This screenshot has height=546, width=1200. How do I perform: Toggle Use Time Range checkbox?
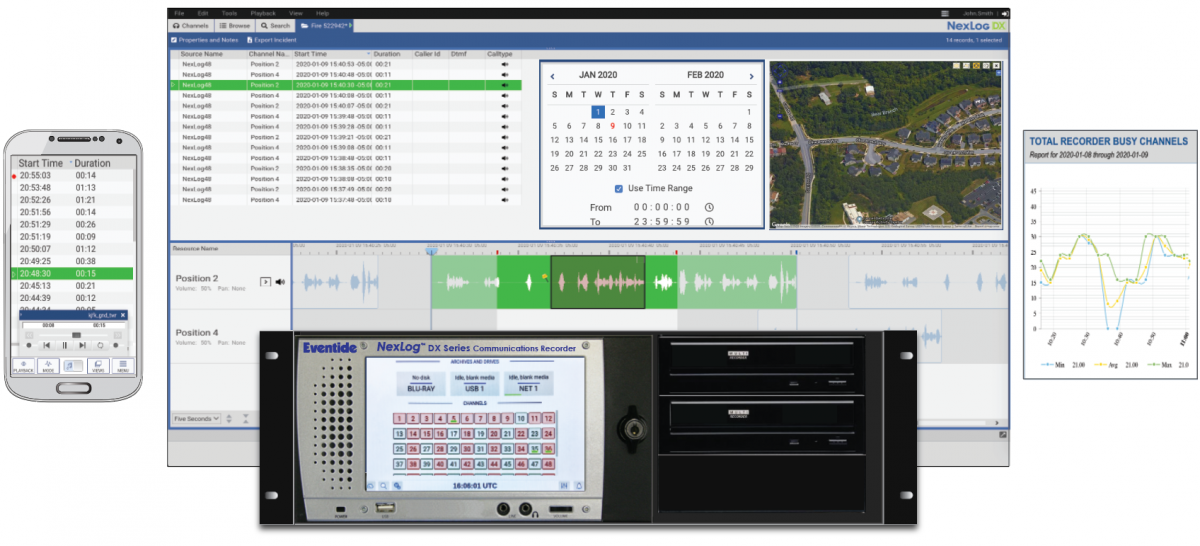click(619, 188)
